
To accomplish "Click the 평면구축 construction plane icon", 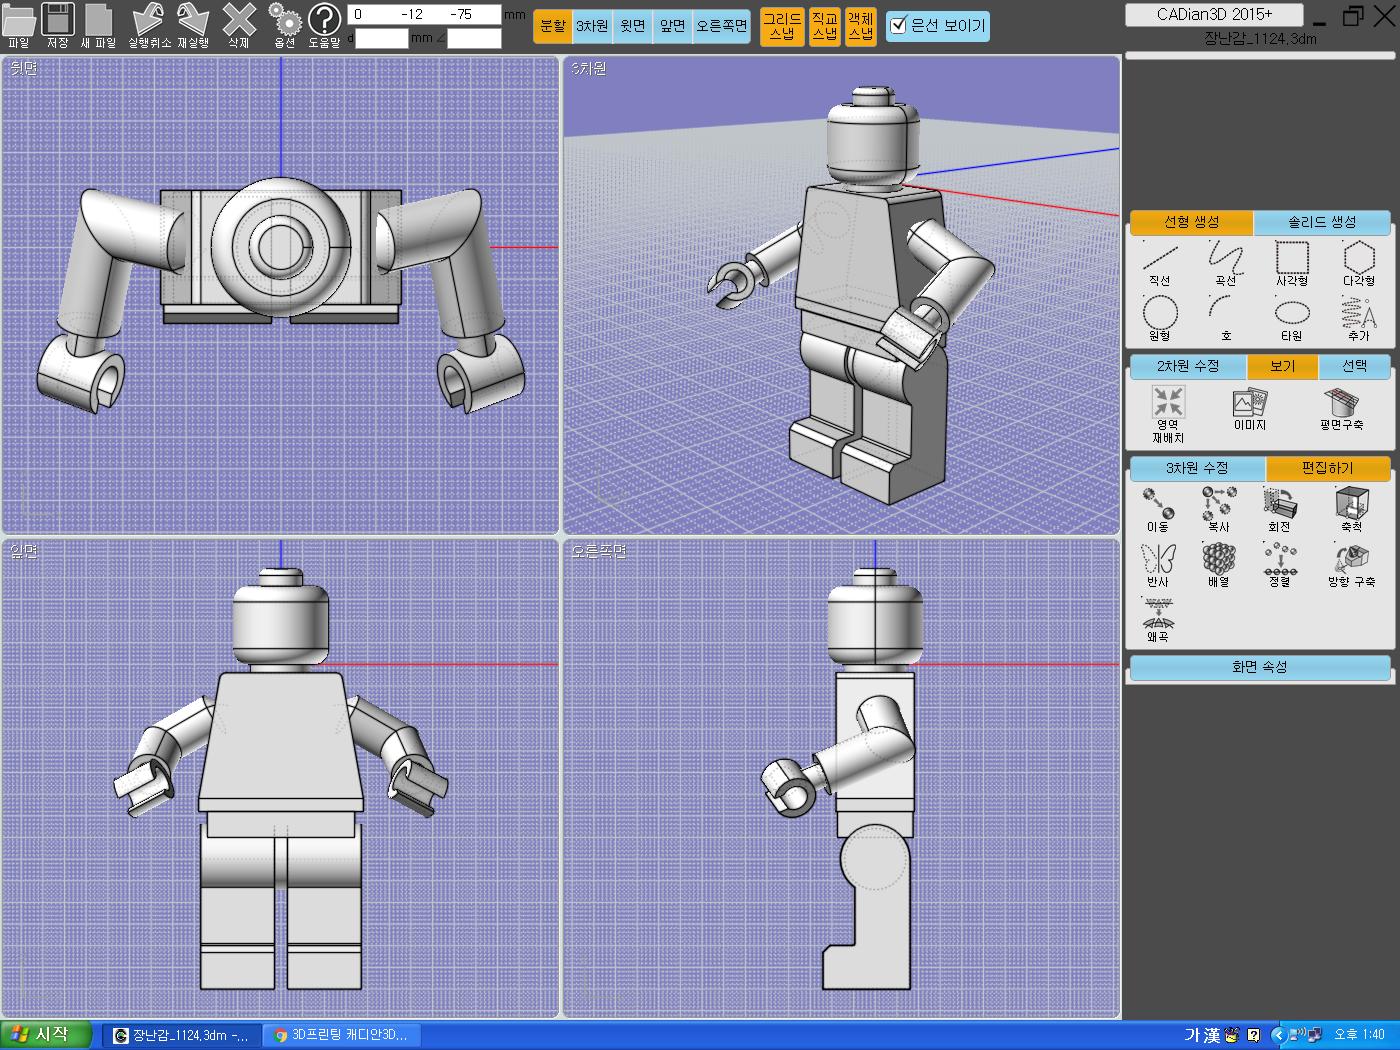I will pyautogui.click(x=1342, y=410).
